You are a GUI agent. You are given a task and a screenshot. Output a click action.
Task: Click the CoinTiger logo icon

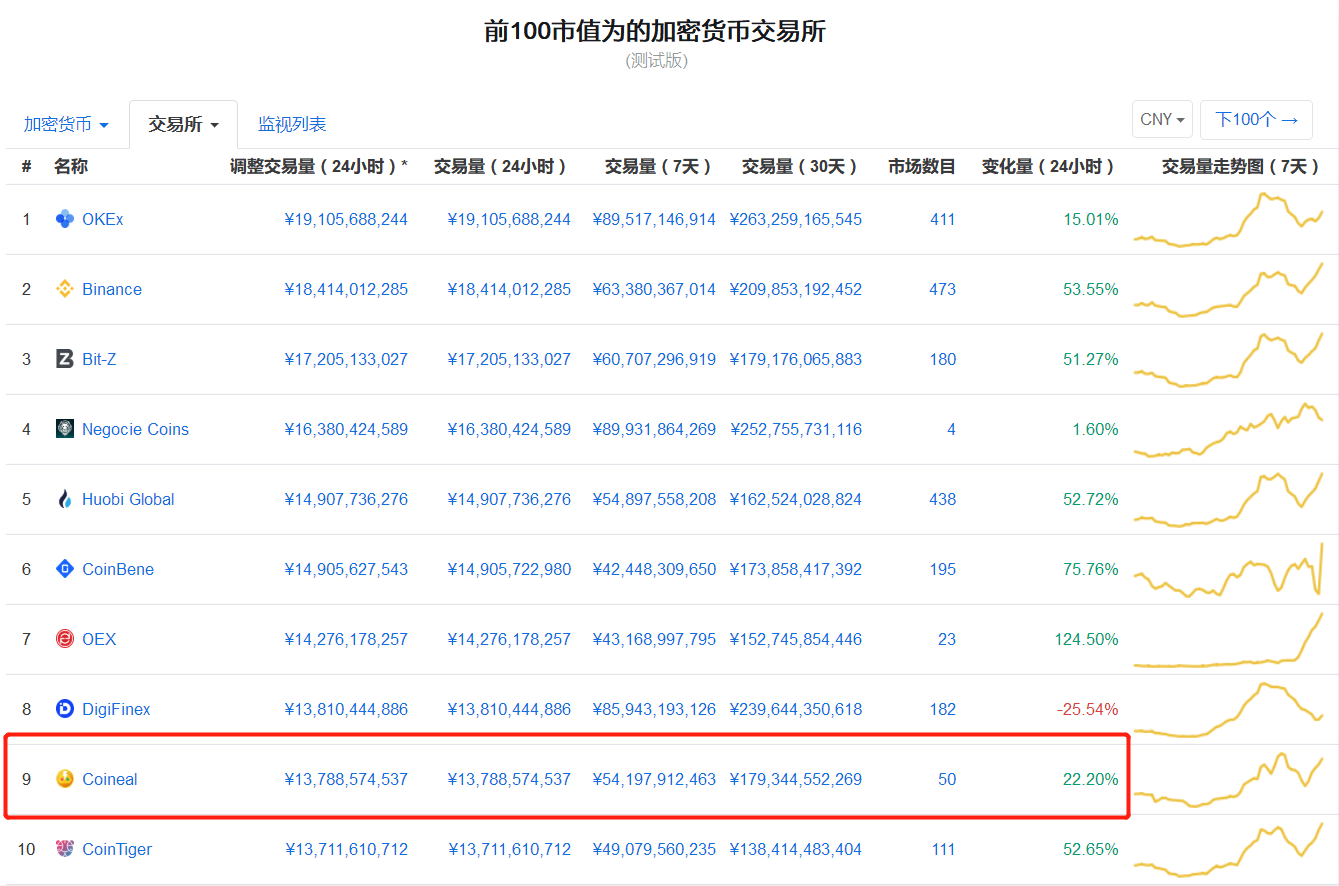click(x=65, y=849)
